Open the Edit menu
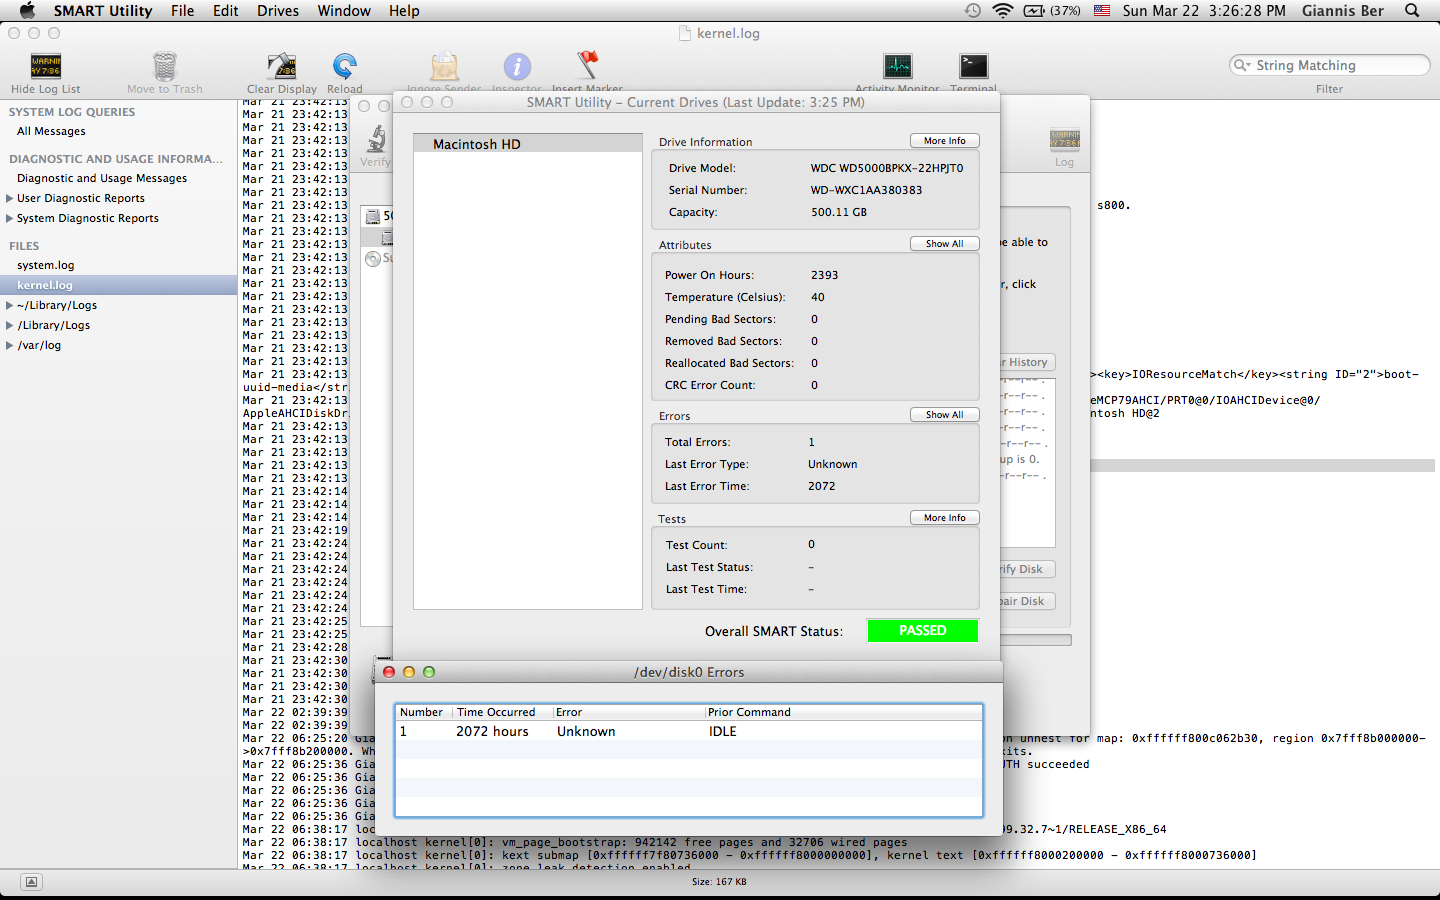Viewport: 1440px width, 900px height. [x=226, y=10]
